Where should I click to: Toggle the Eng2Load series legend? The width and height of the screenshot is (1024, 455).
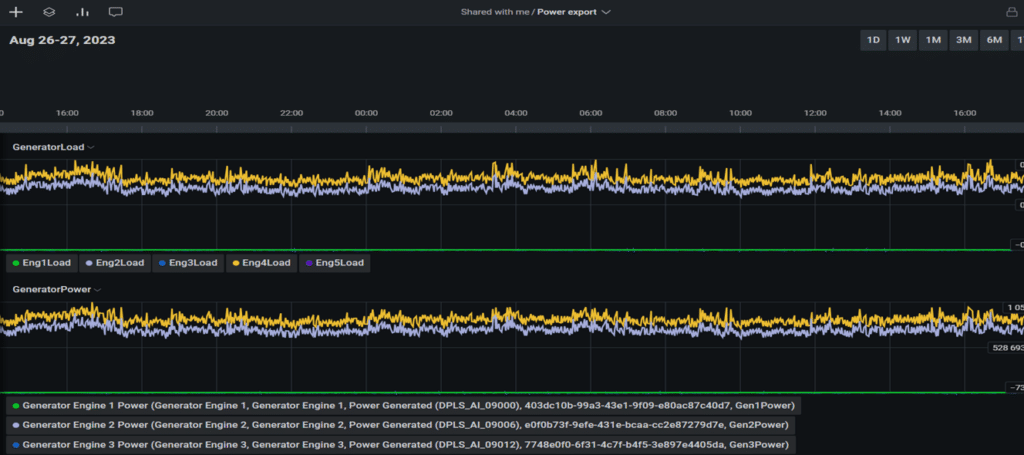tap(114, 263)
